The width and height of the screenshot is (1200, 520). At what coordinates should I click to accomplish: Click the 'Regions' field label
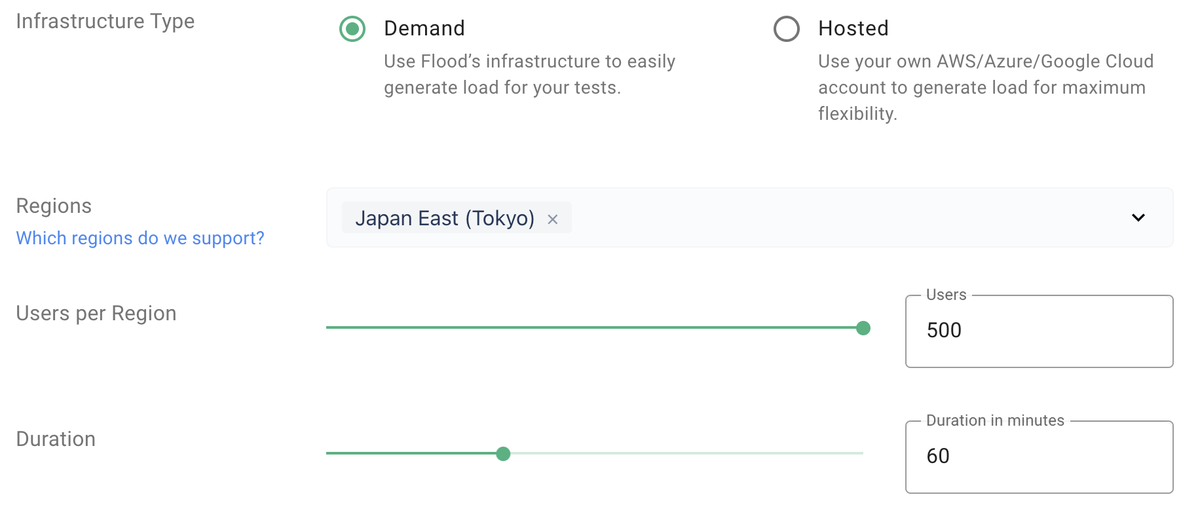pos(54,206)
